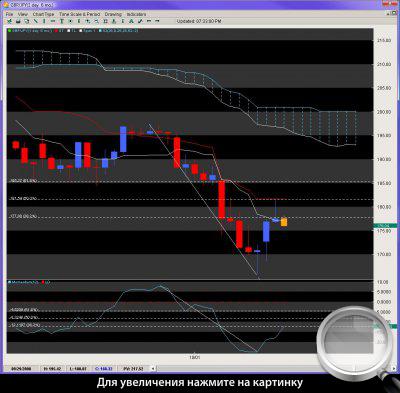Click the right arrow toolbar icon
400x393 pixels.
(x=157, y=21)
